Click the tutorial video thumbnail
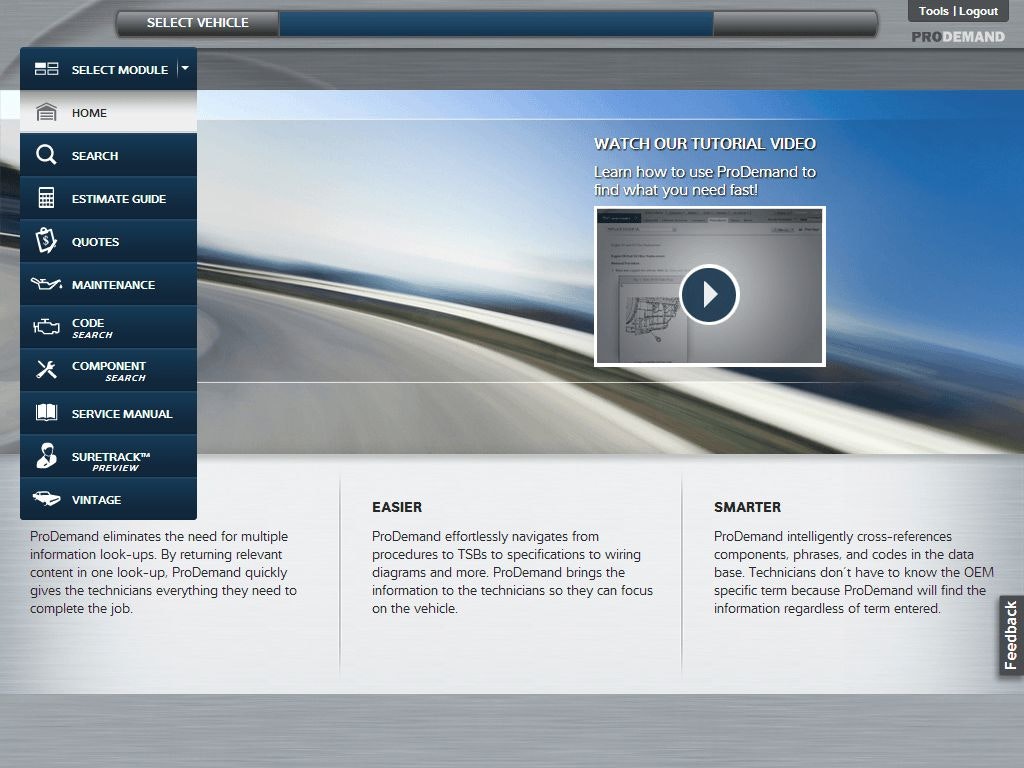This screenshot has height=768, width=1024. [x=710, y=286]
